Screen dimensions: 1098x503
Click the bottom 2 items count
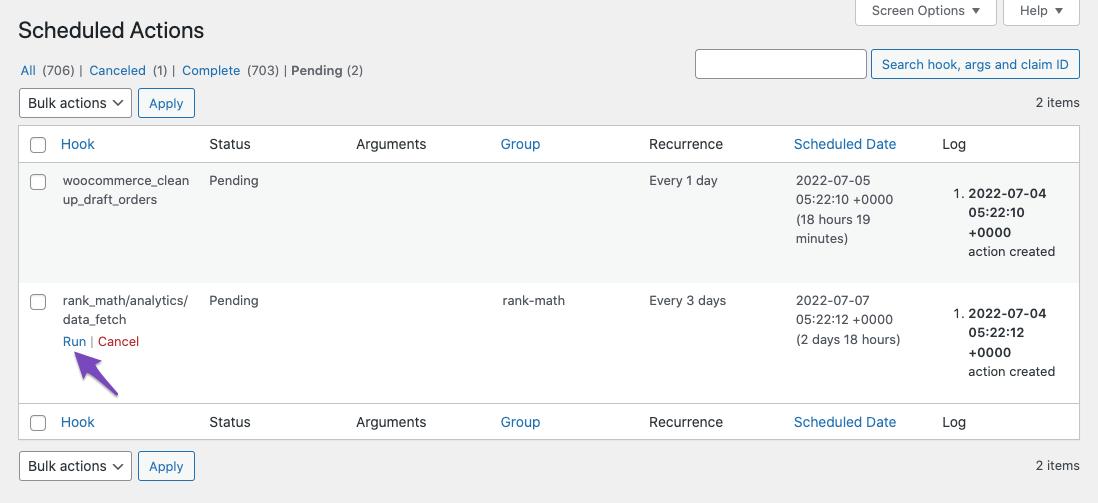[x=1057, y=466]
